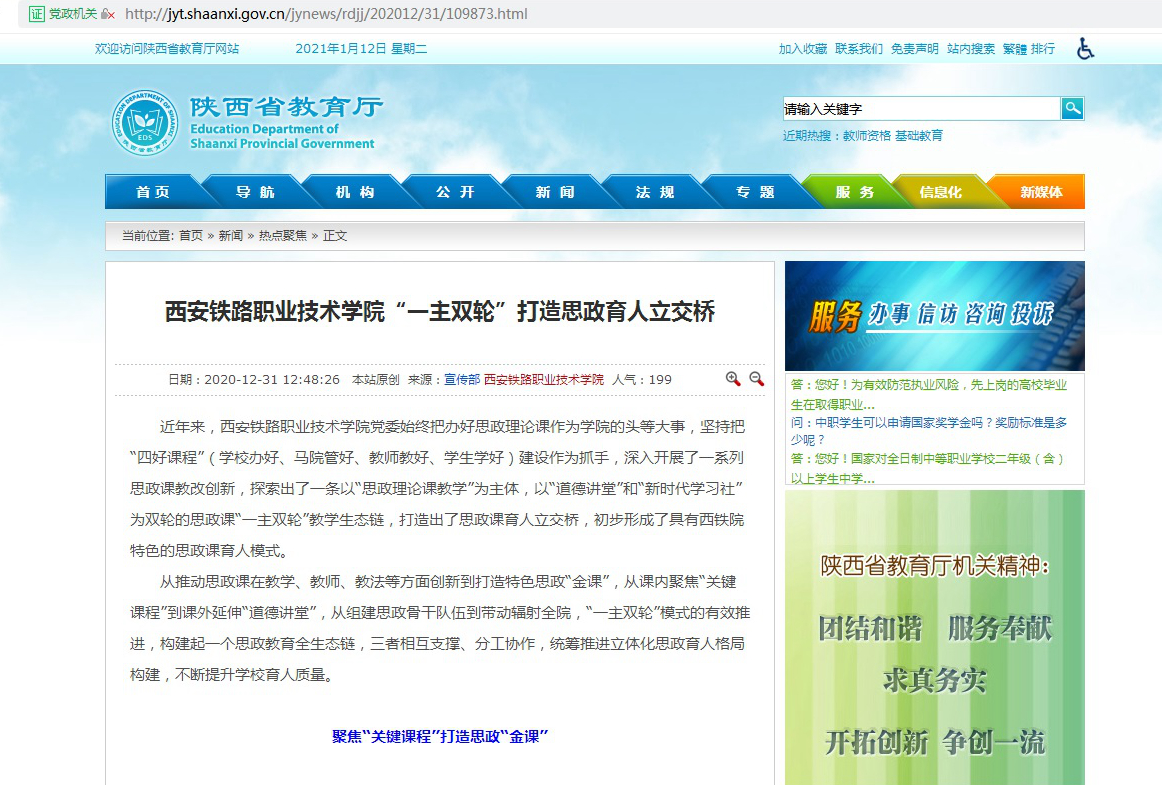Open the wheelchair accessibility icon
The image size is (1162, 785).
pos(1085,49)
